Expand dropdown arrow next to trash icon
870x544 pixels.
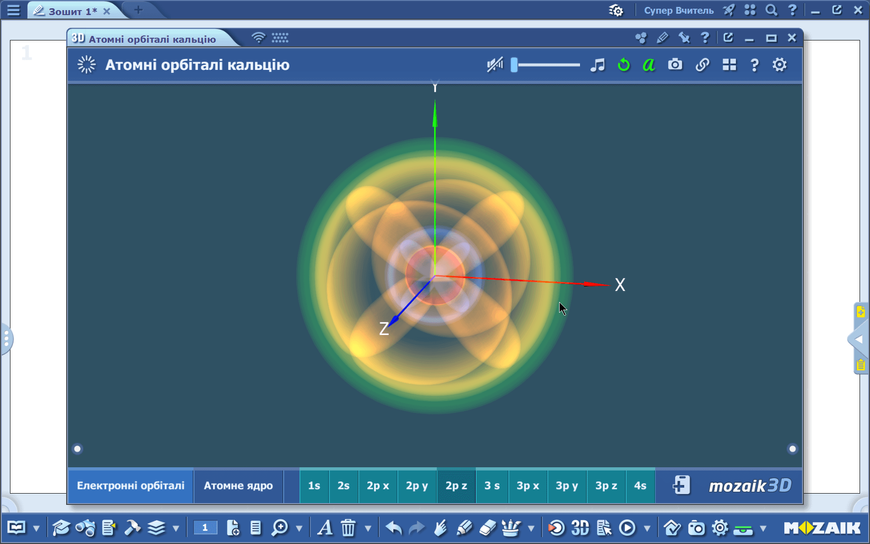coord(368,528)
